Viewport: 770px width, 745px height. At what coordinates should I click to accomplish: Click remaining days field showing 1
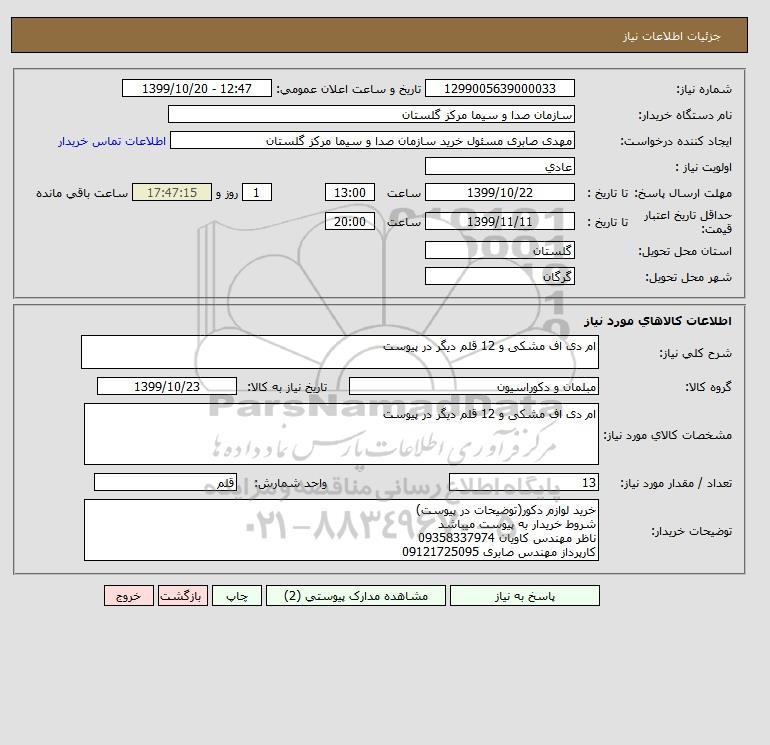[256, 193]
